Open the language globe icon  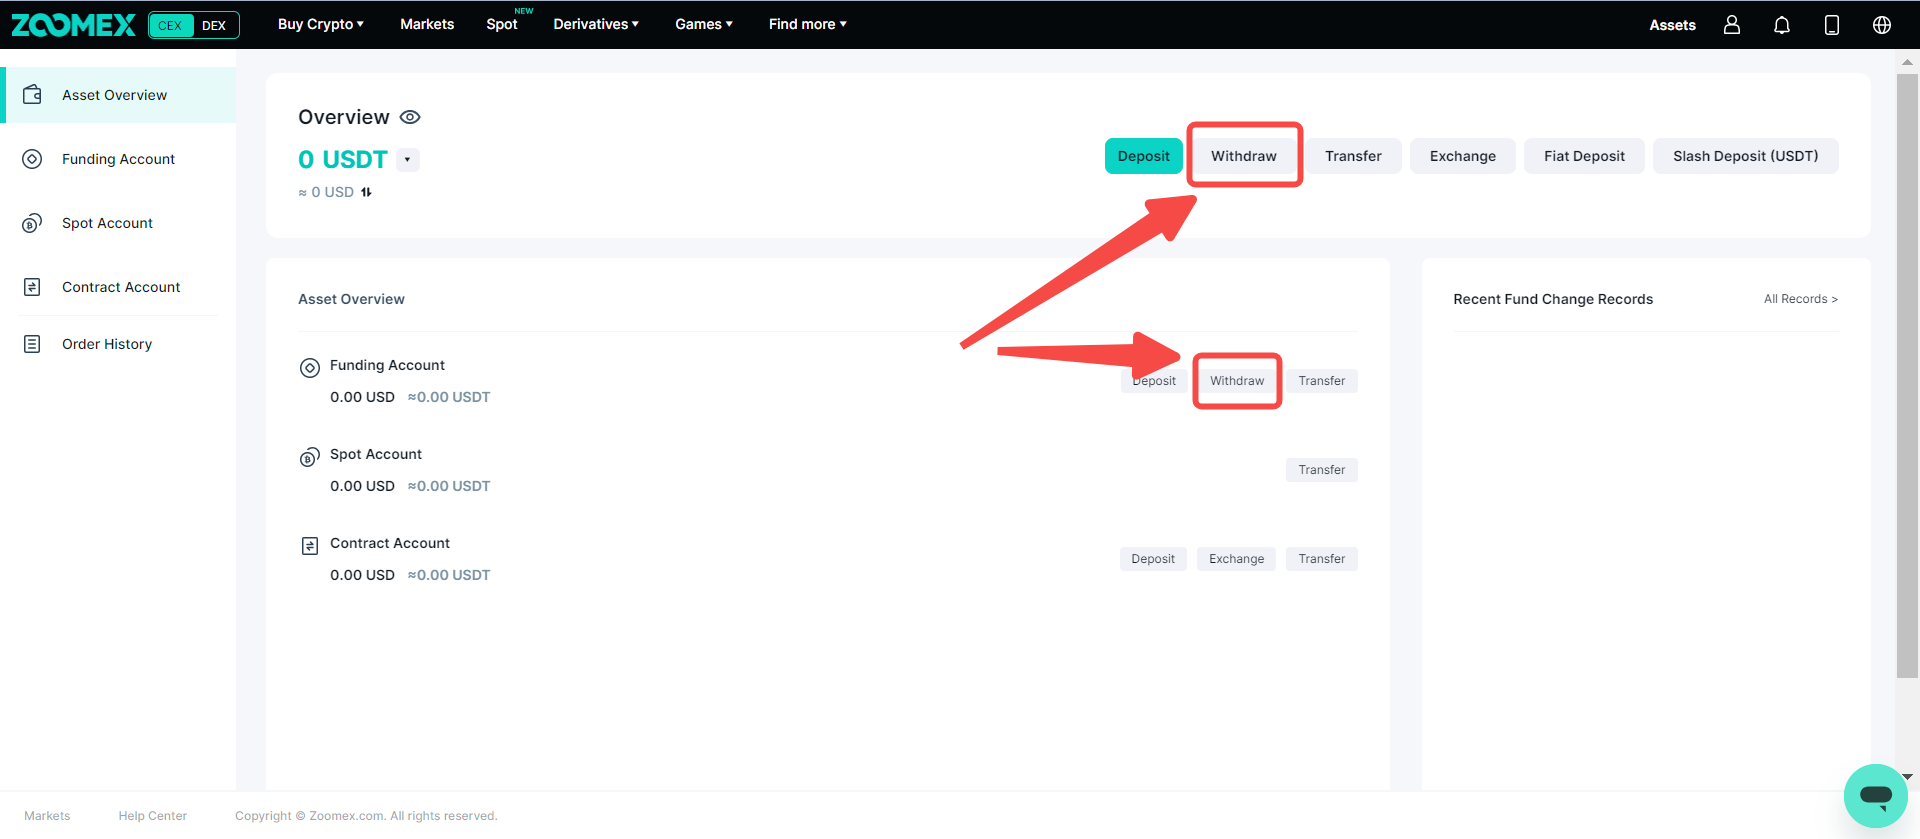tap(1882, 25)
